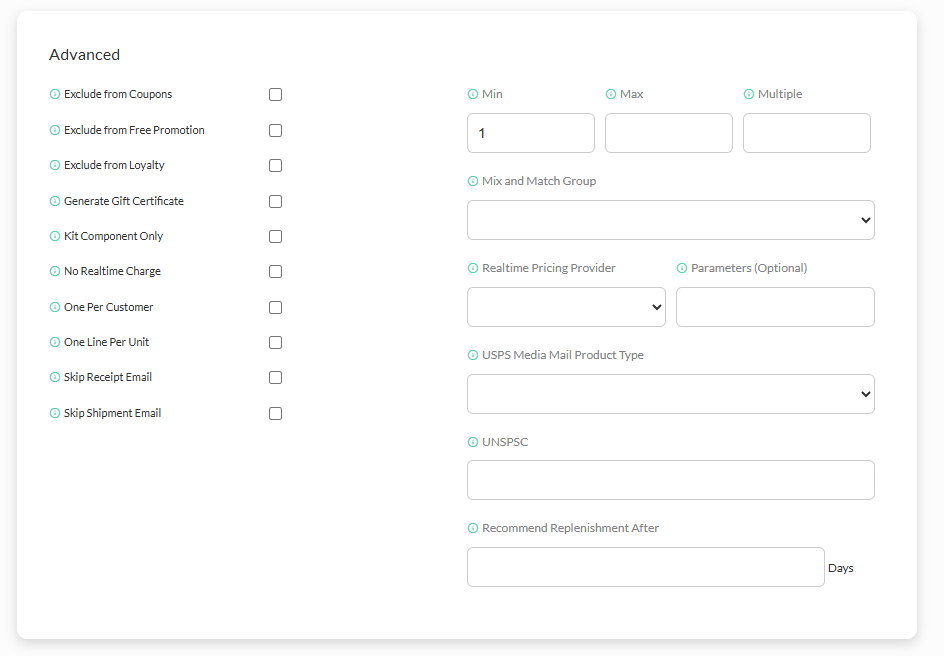Screen dimensions: 944x656
Task: Click info icon next to Multiple
Action: [748, 94]
